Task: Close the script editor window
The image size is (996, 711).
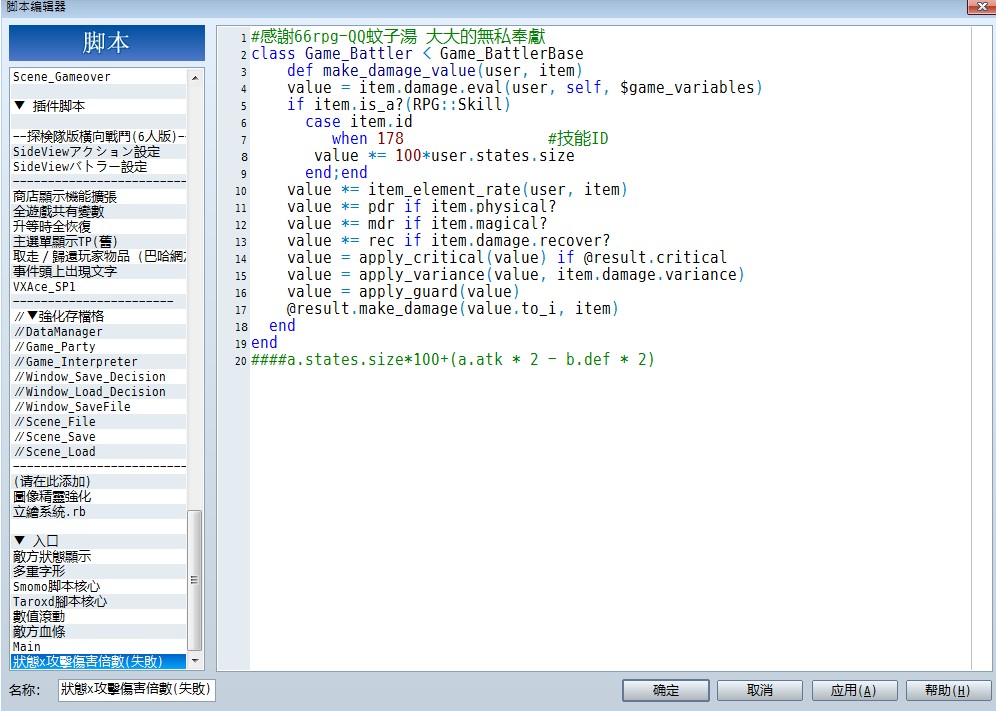Action: 982,6
